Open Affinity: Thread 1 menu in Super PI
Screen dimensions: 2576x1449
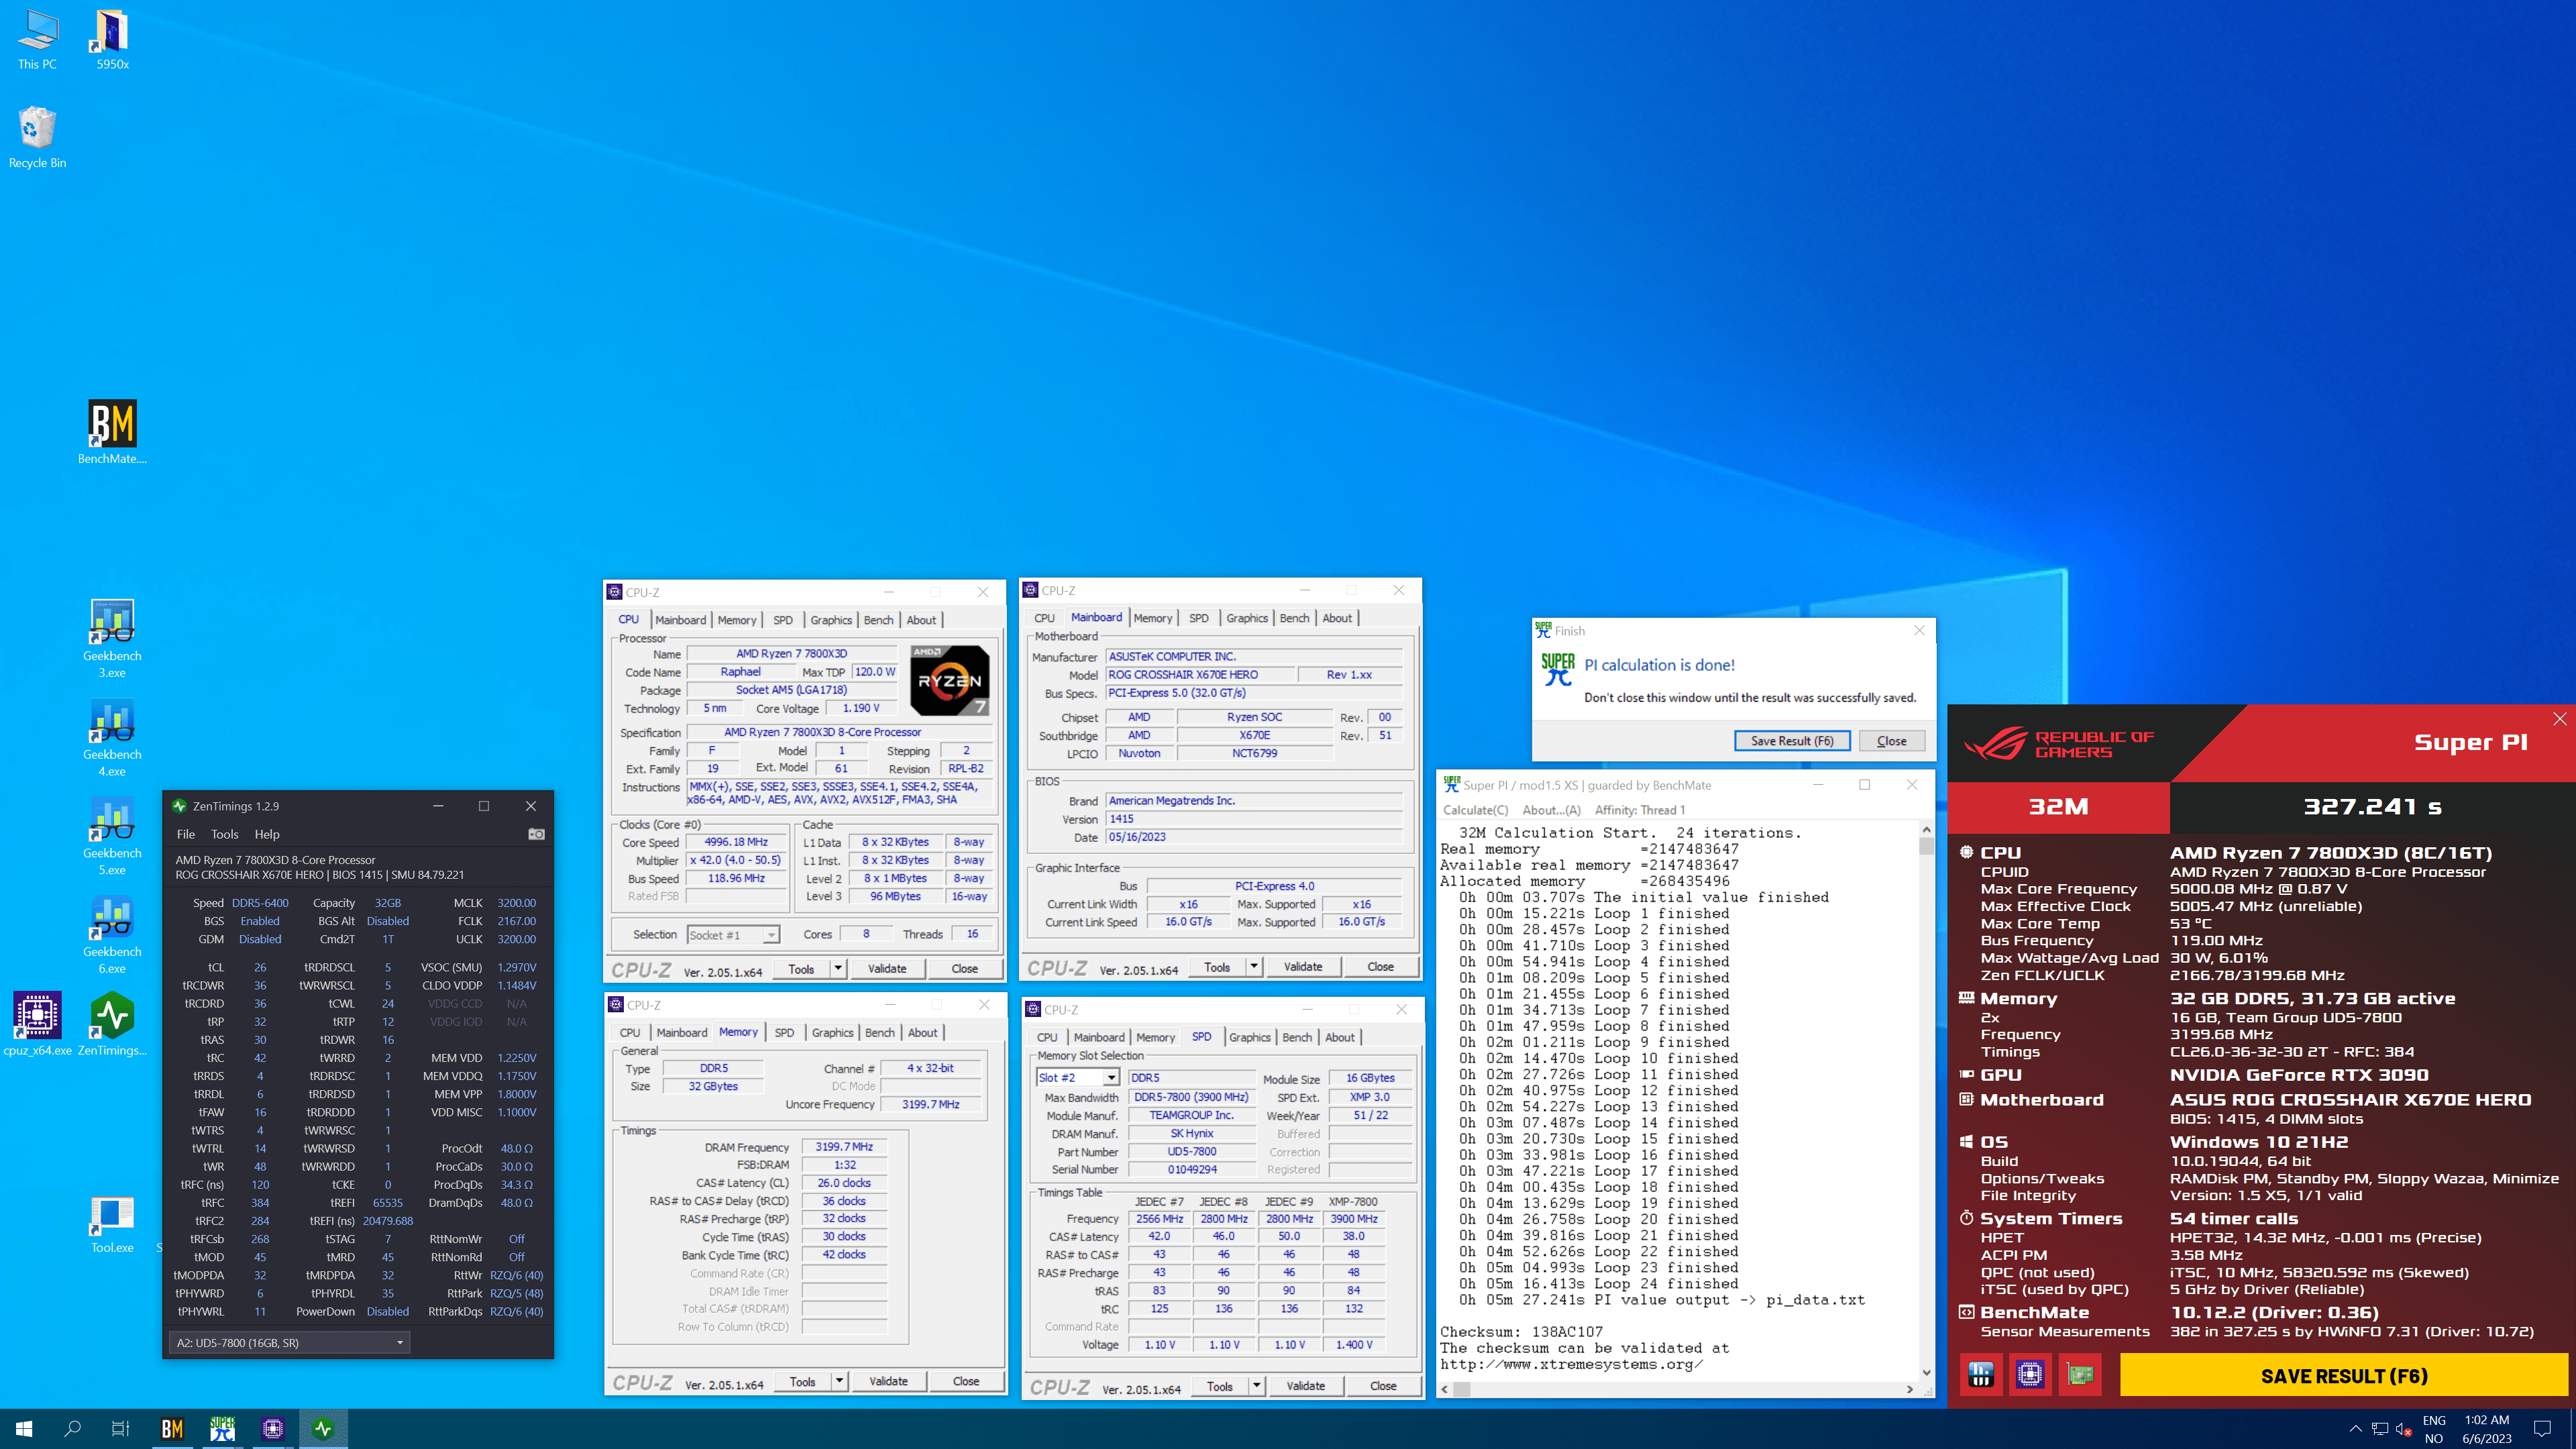click(x=1640, y=810)
